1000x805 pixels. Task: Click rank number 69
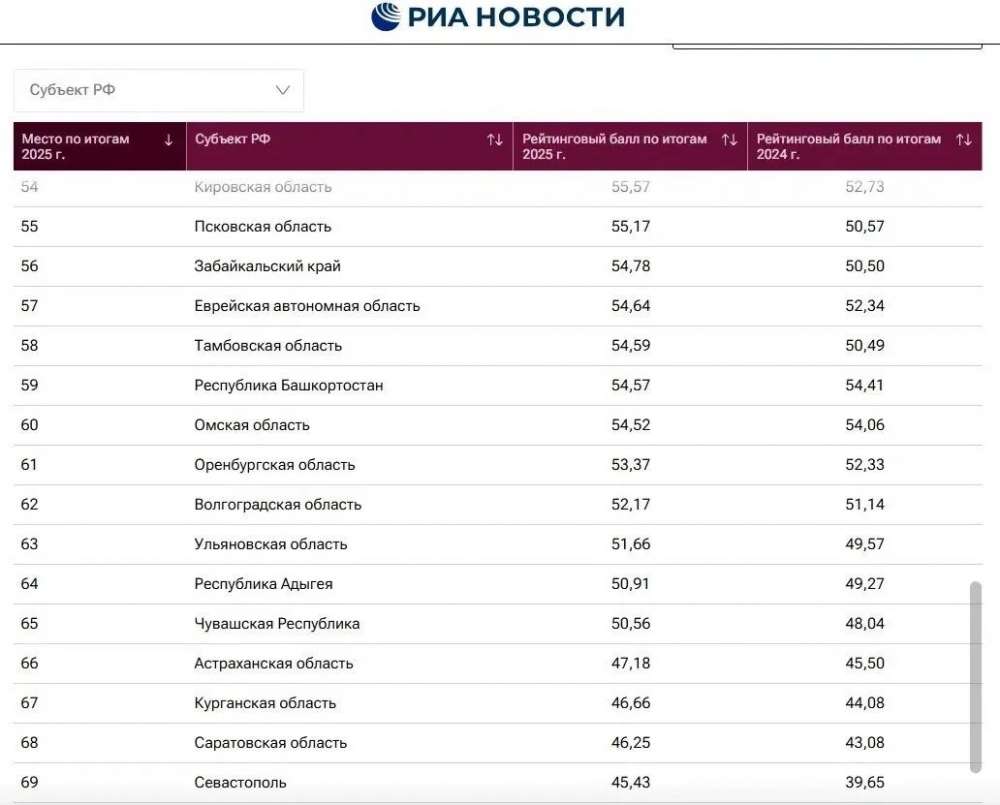point(29,782)
